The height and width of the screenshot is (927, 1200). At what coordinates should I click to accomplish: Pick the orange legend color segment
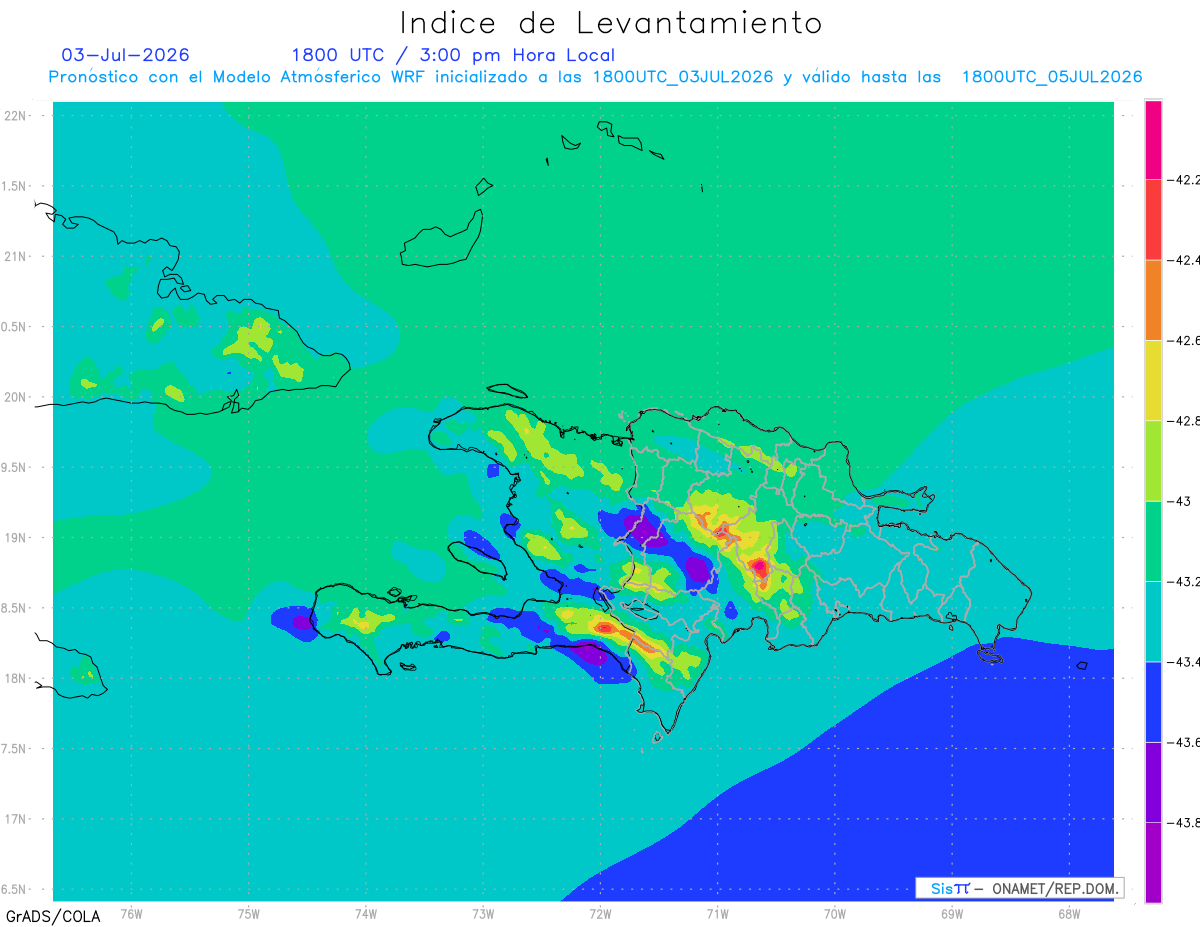[1153, 300]
